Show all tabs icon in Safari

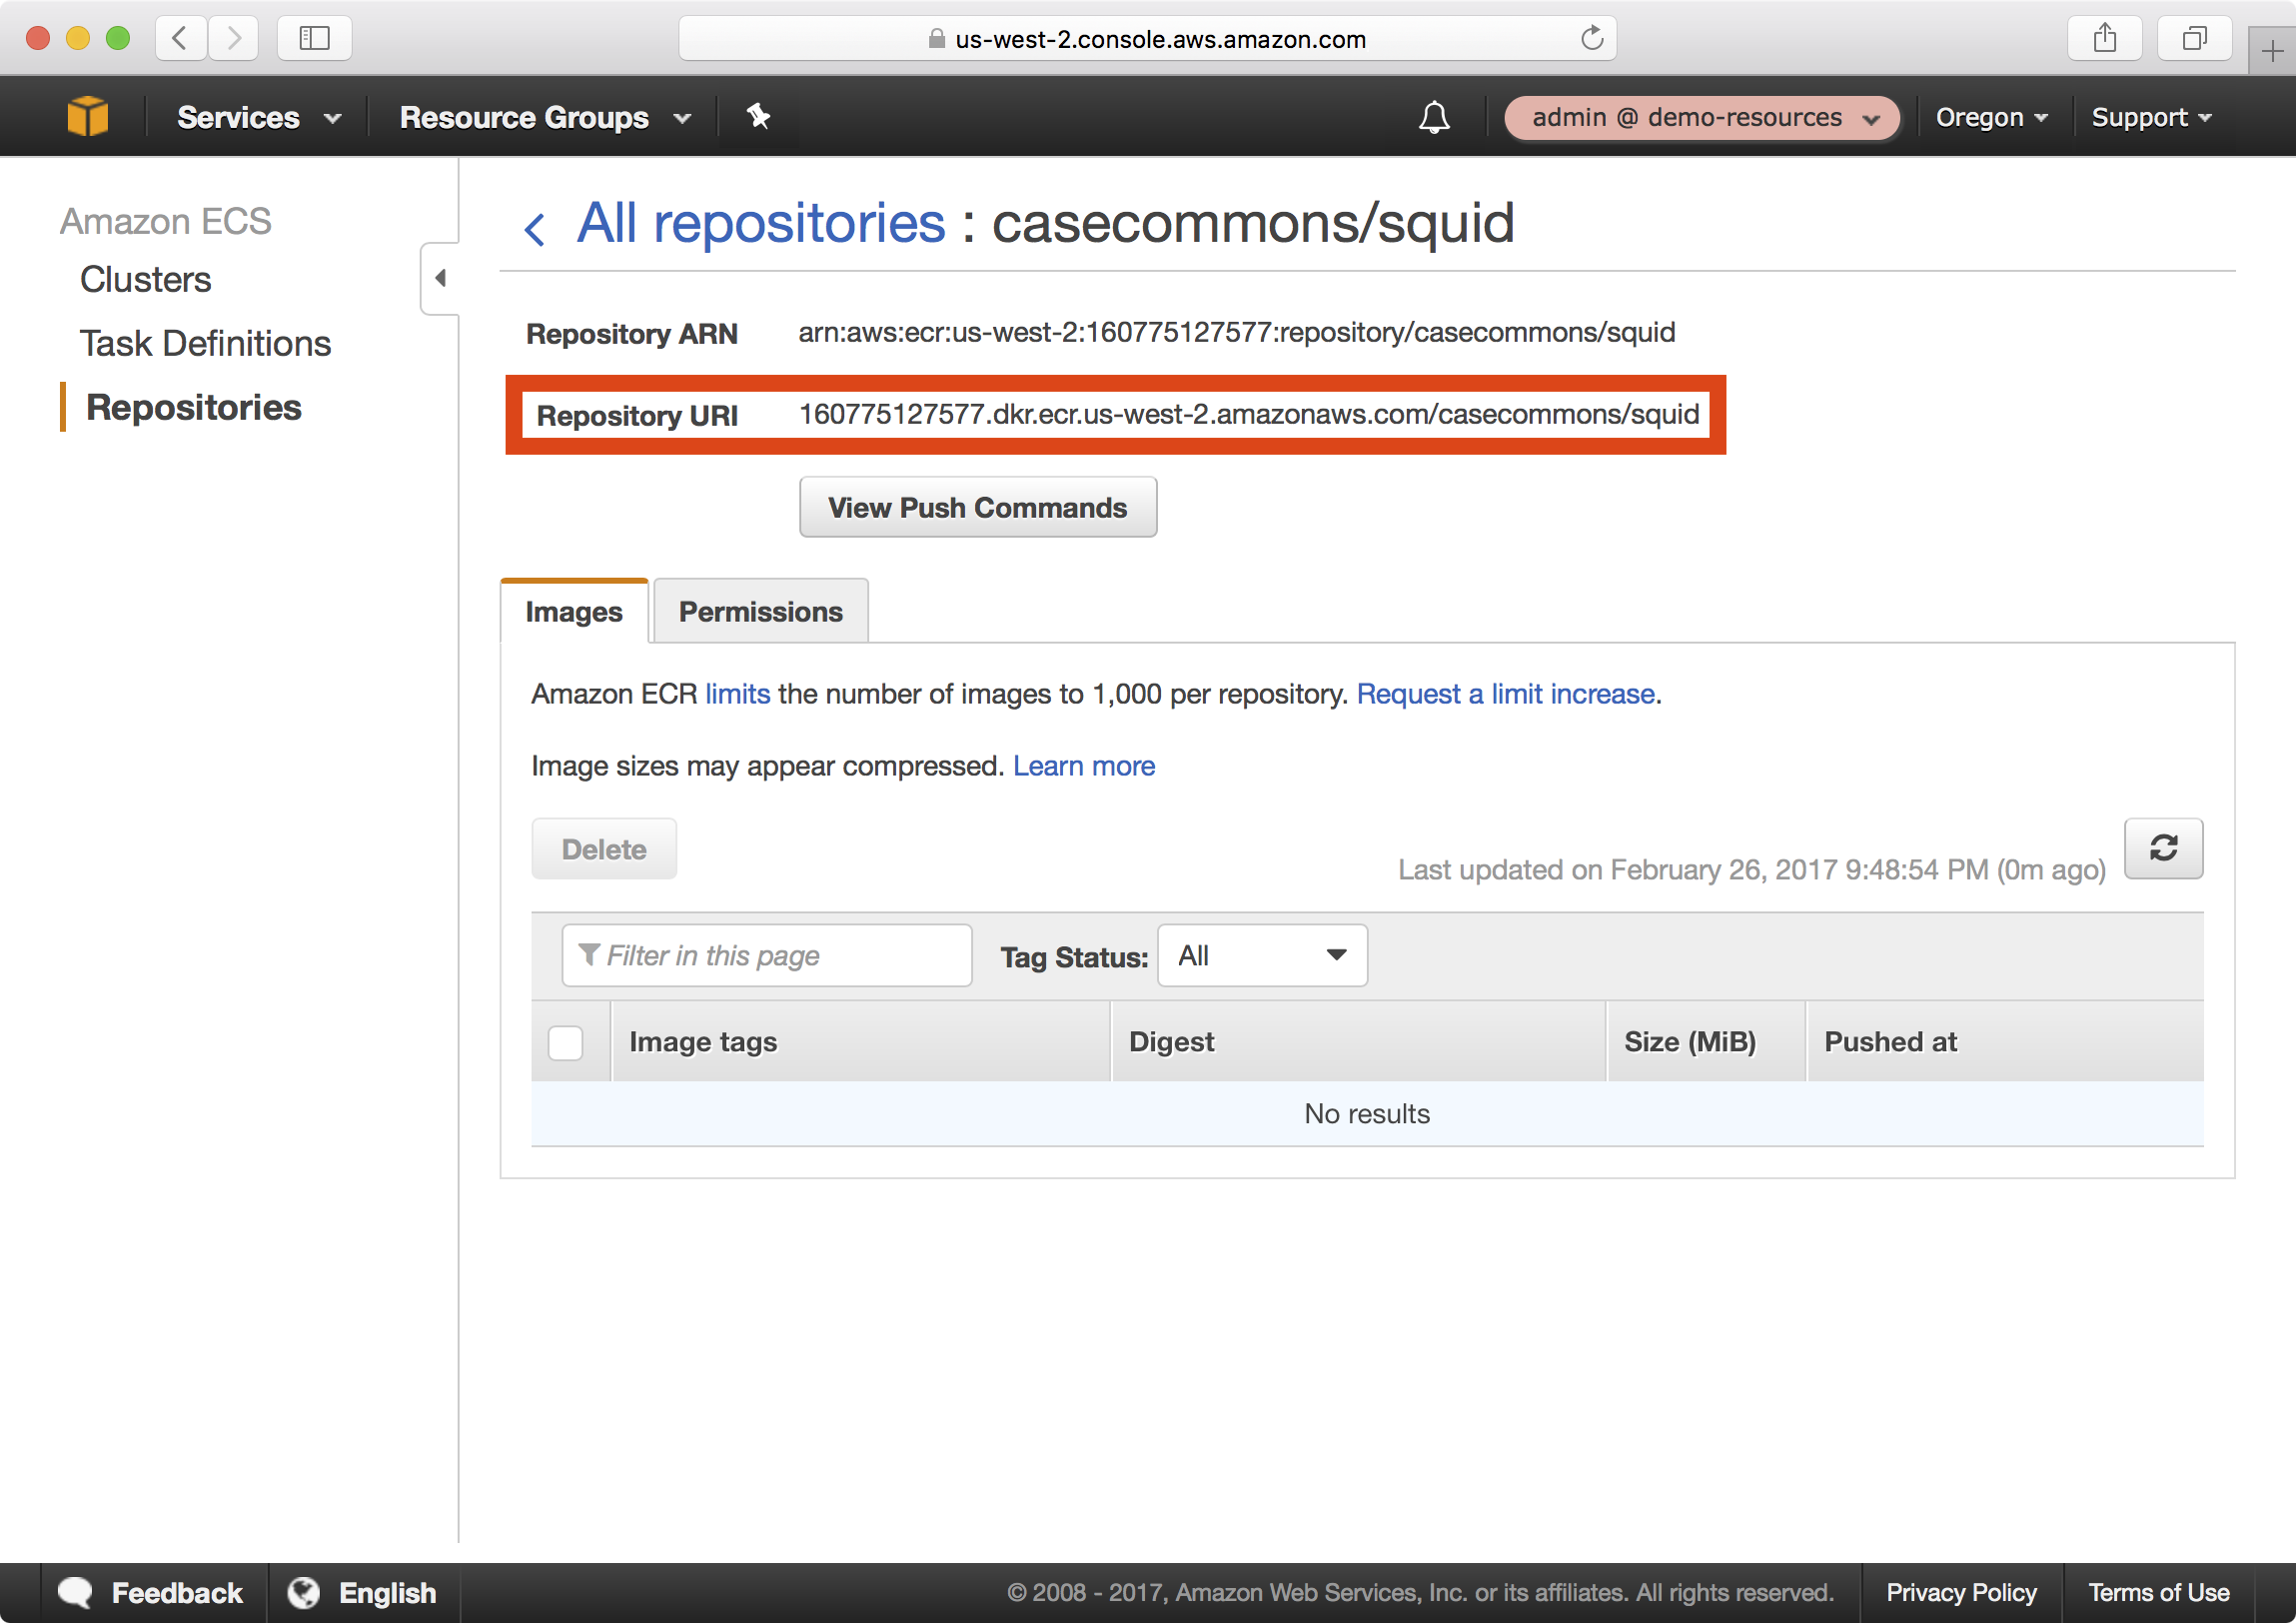click(x=2194, y=39)
